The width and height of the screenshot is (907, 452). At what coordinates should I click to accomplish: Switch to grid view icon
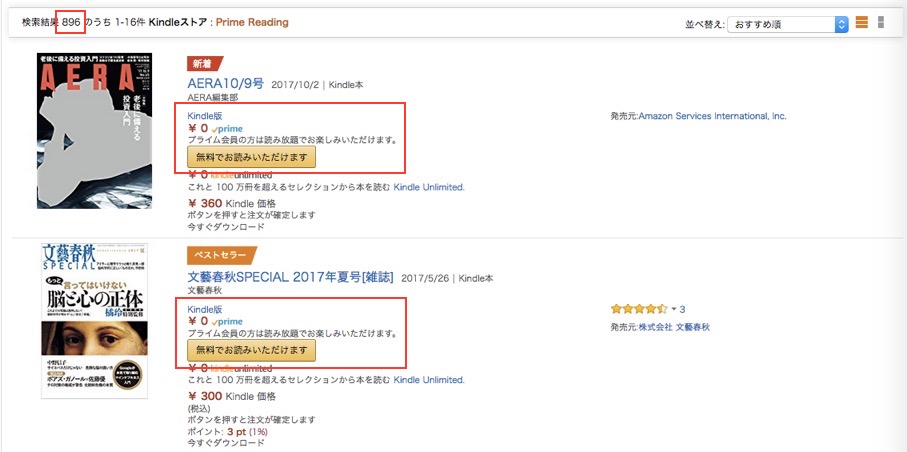pos(881,23)
